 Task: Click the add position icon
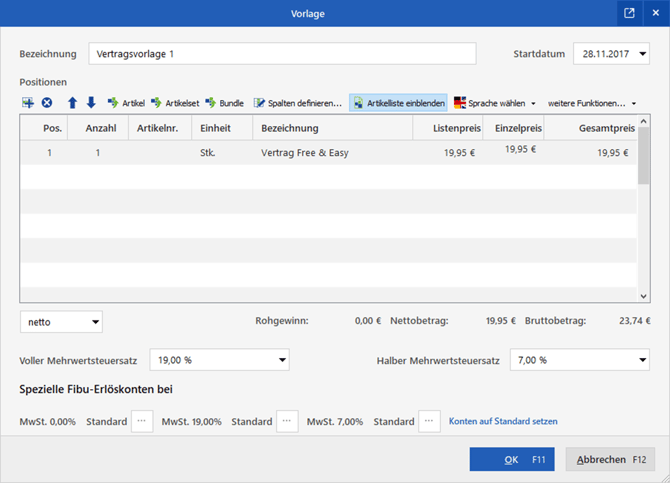tap(27, 103)
